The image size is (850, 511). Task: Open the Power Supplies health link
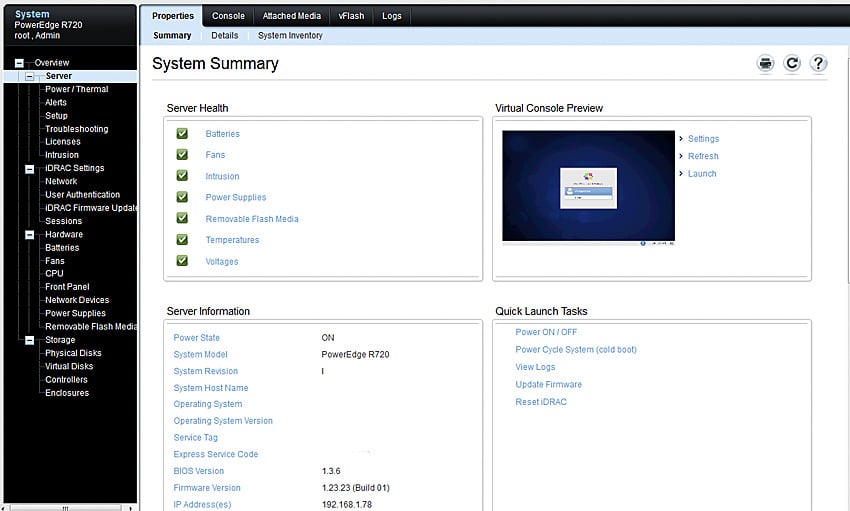click(235, 197)
